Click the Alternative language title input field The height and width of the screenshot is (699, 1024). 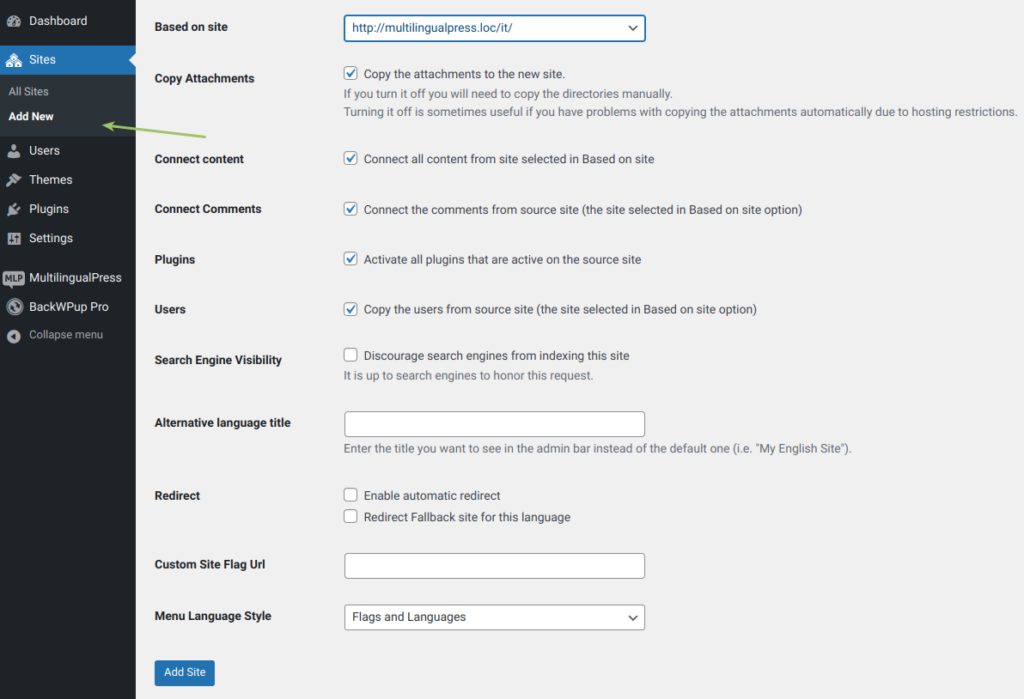(494, 423)
